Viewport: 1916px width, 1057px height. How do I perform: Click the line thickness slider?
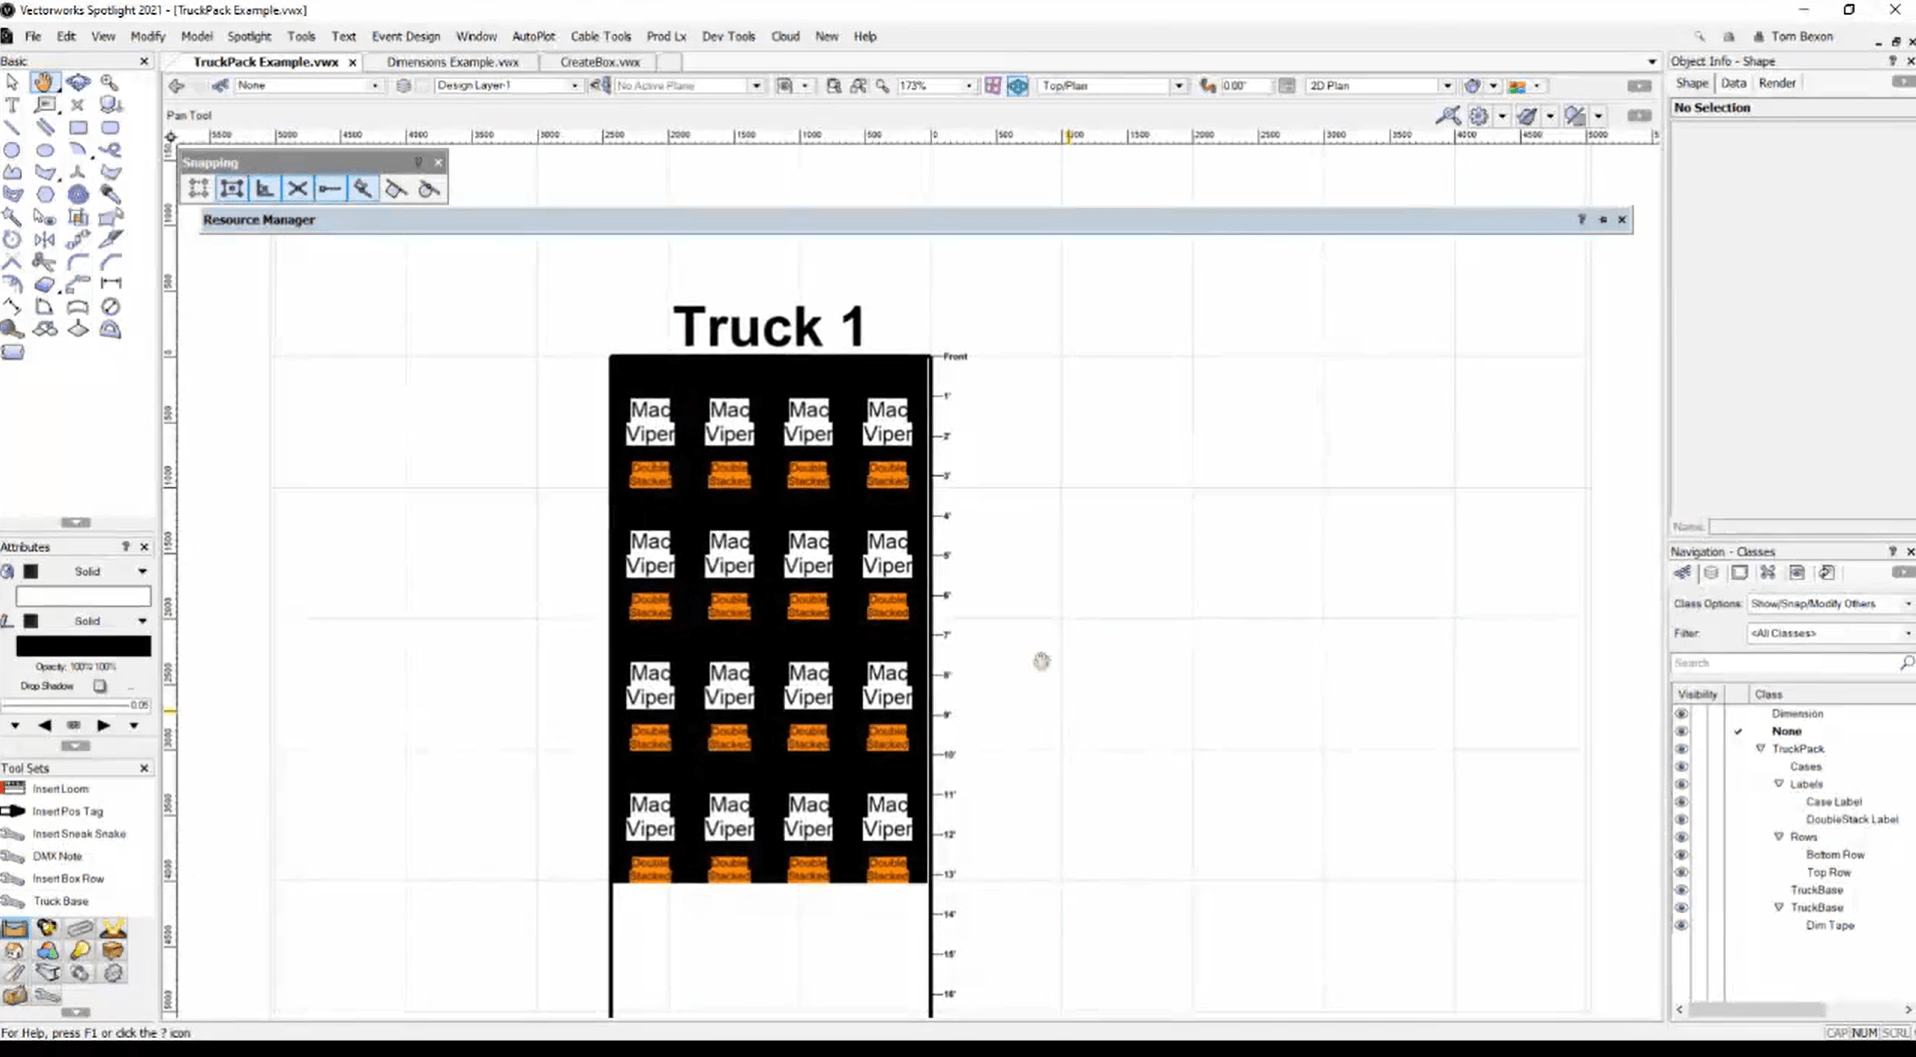click(66, 706)
